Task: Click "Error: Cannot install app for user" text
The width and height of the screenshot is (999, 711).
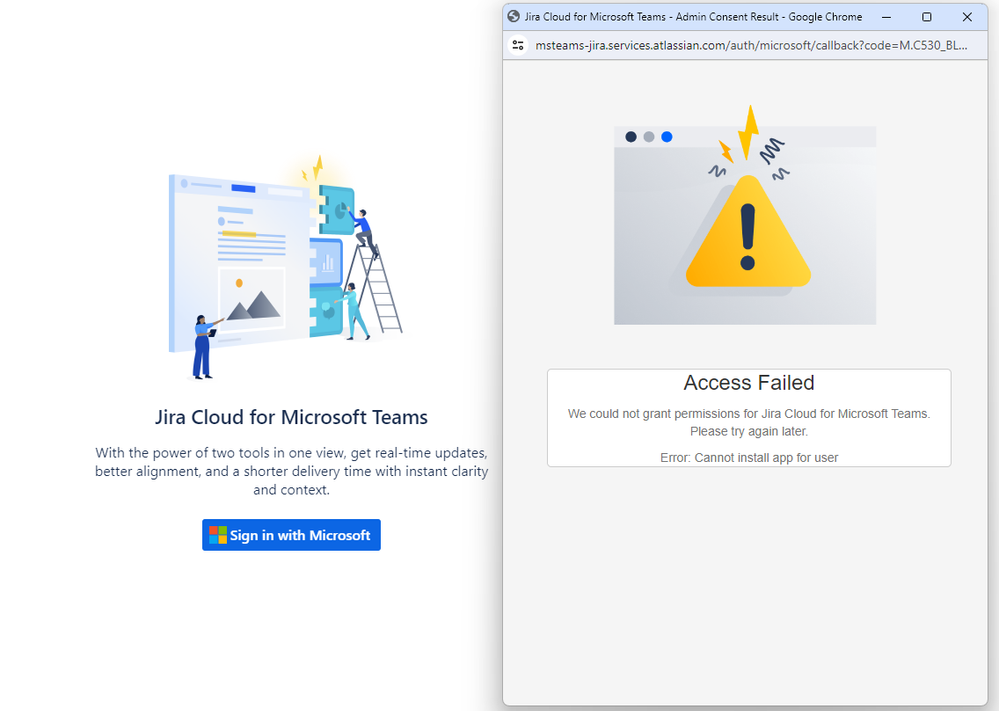Action: point(749,457)
